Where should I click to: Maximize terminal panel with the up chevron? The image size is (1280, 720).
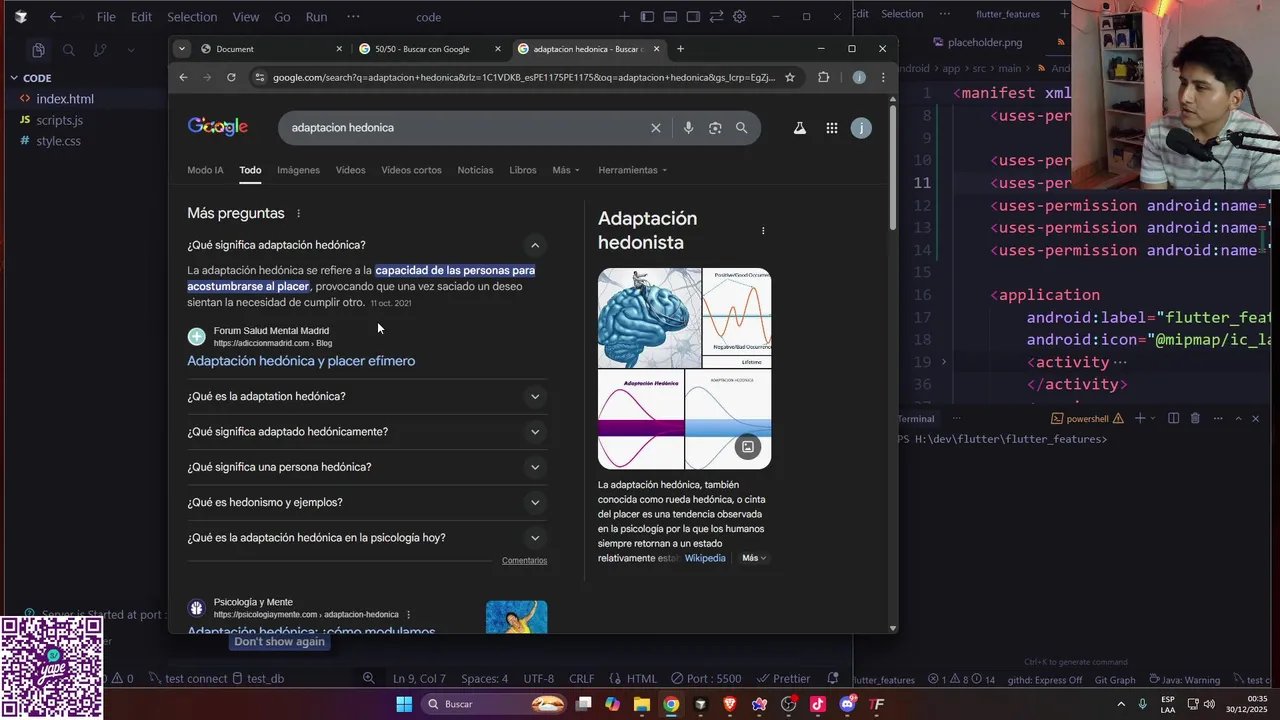point(1238,419)
